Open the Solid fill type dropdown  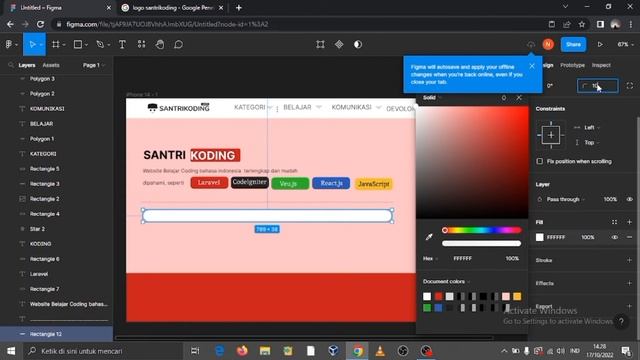tap(432, 98)
